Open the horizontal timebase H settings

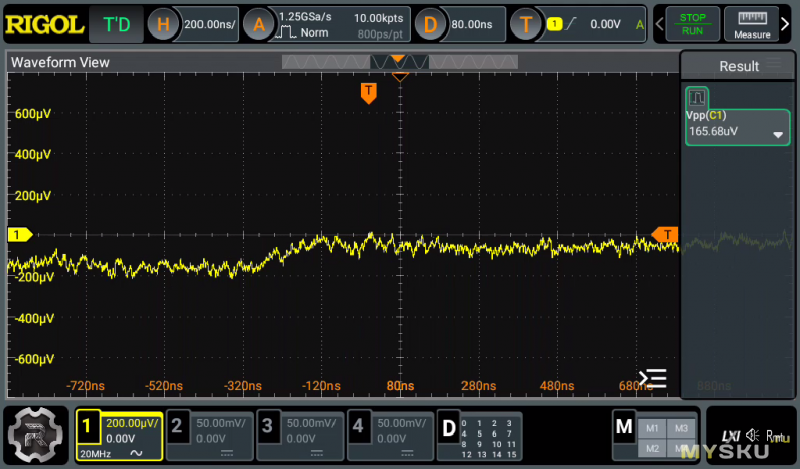pyautogui.click(x=163, y=24)
